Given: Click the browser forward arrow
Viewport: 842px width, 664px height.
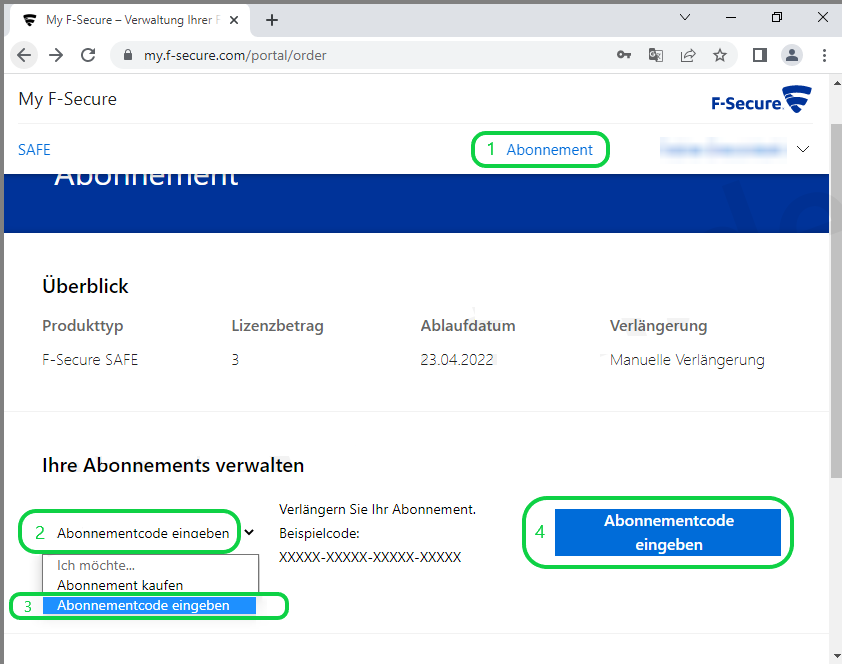Looking at the screenshot, I should [x=56, y=55].
